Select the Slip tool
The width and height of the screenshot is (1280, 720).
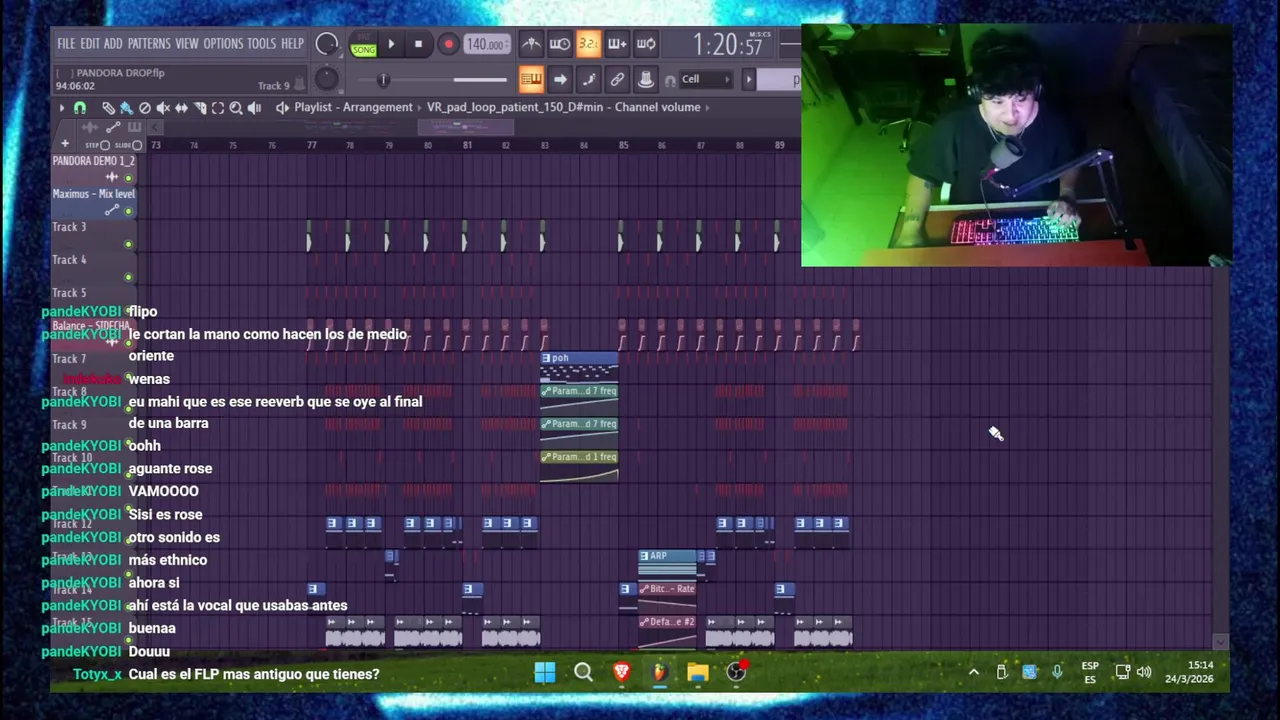pos(181,108)
